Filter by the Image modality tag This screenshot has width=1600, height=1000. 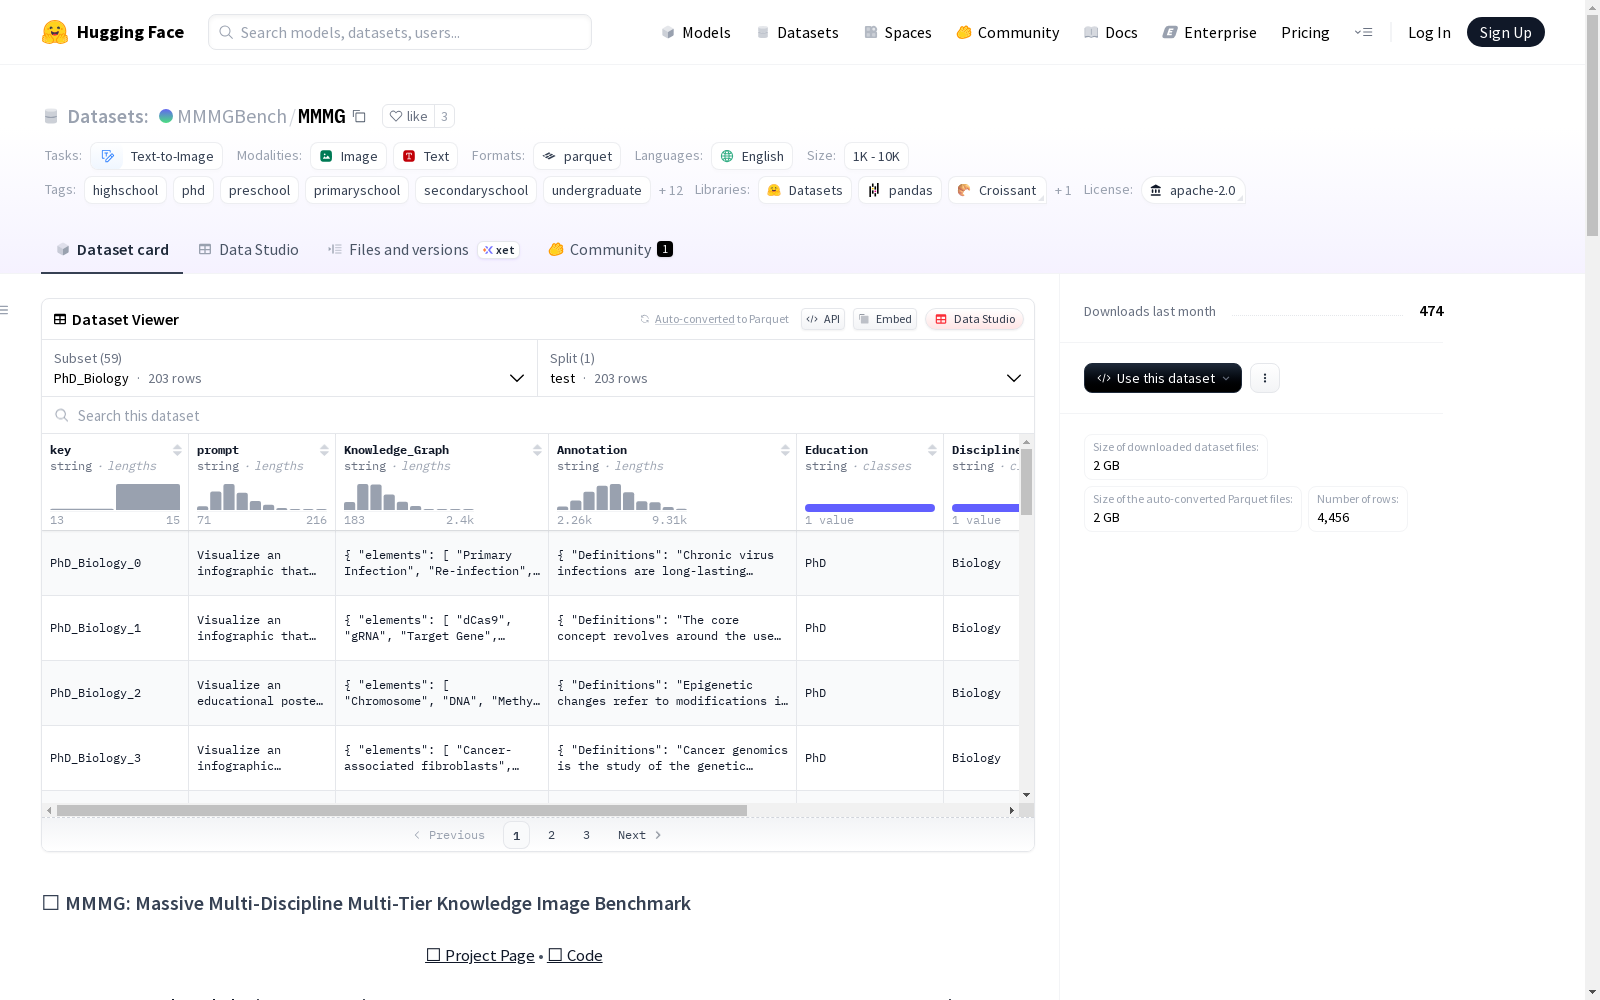(x=348, y=156)
